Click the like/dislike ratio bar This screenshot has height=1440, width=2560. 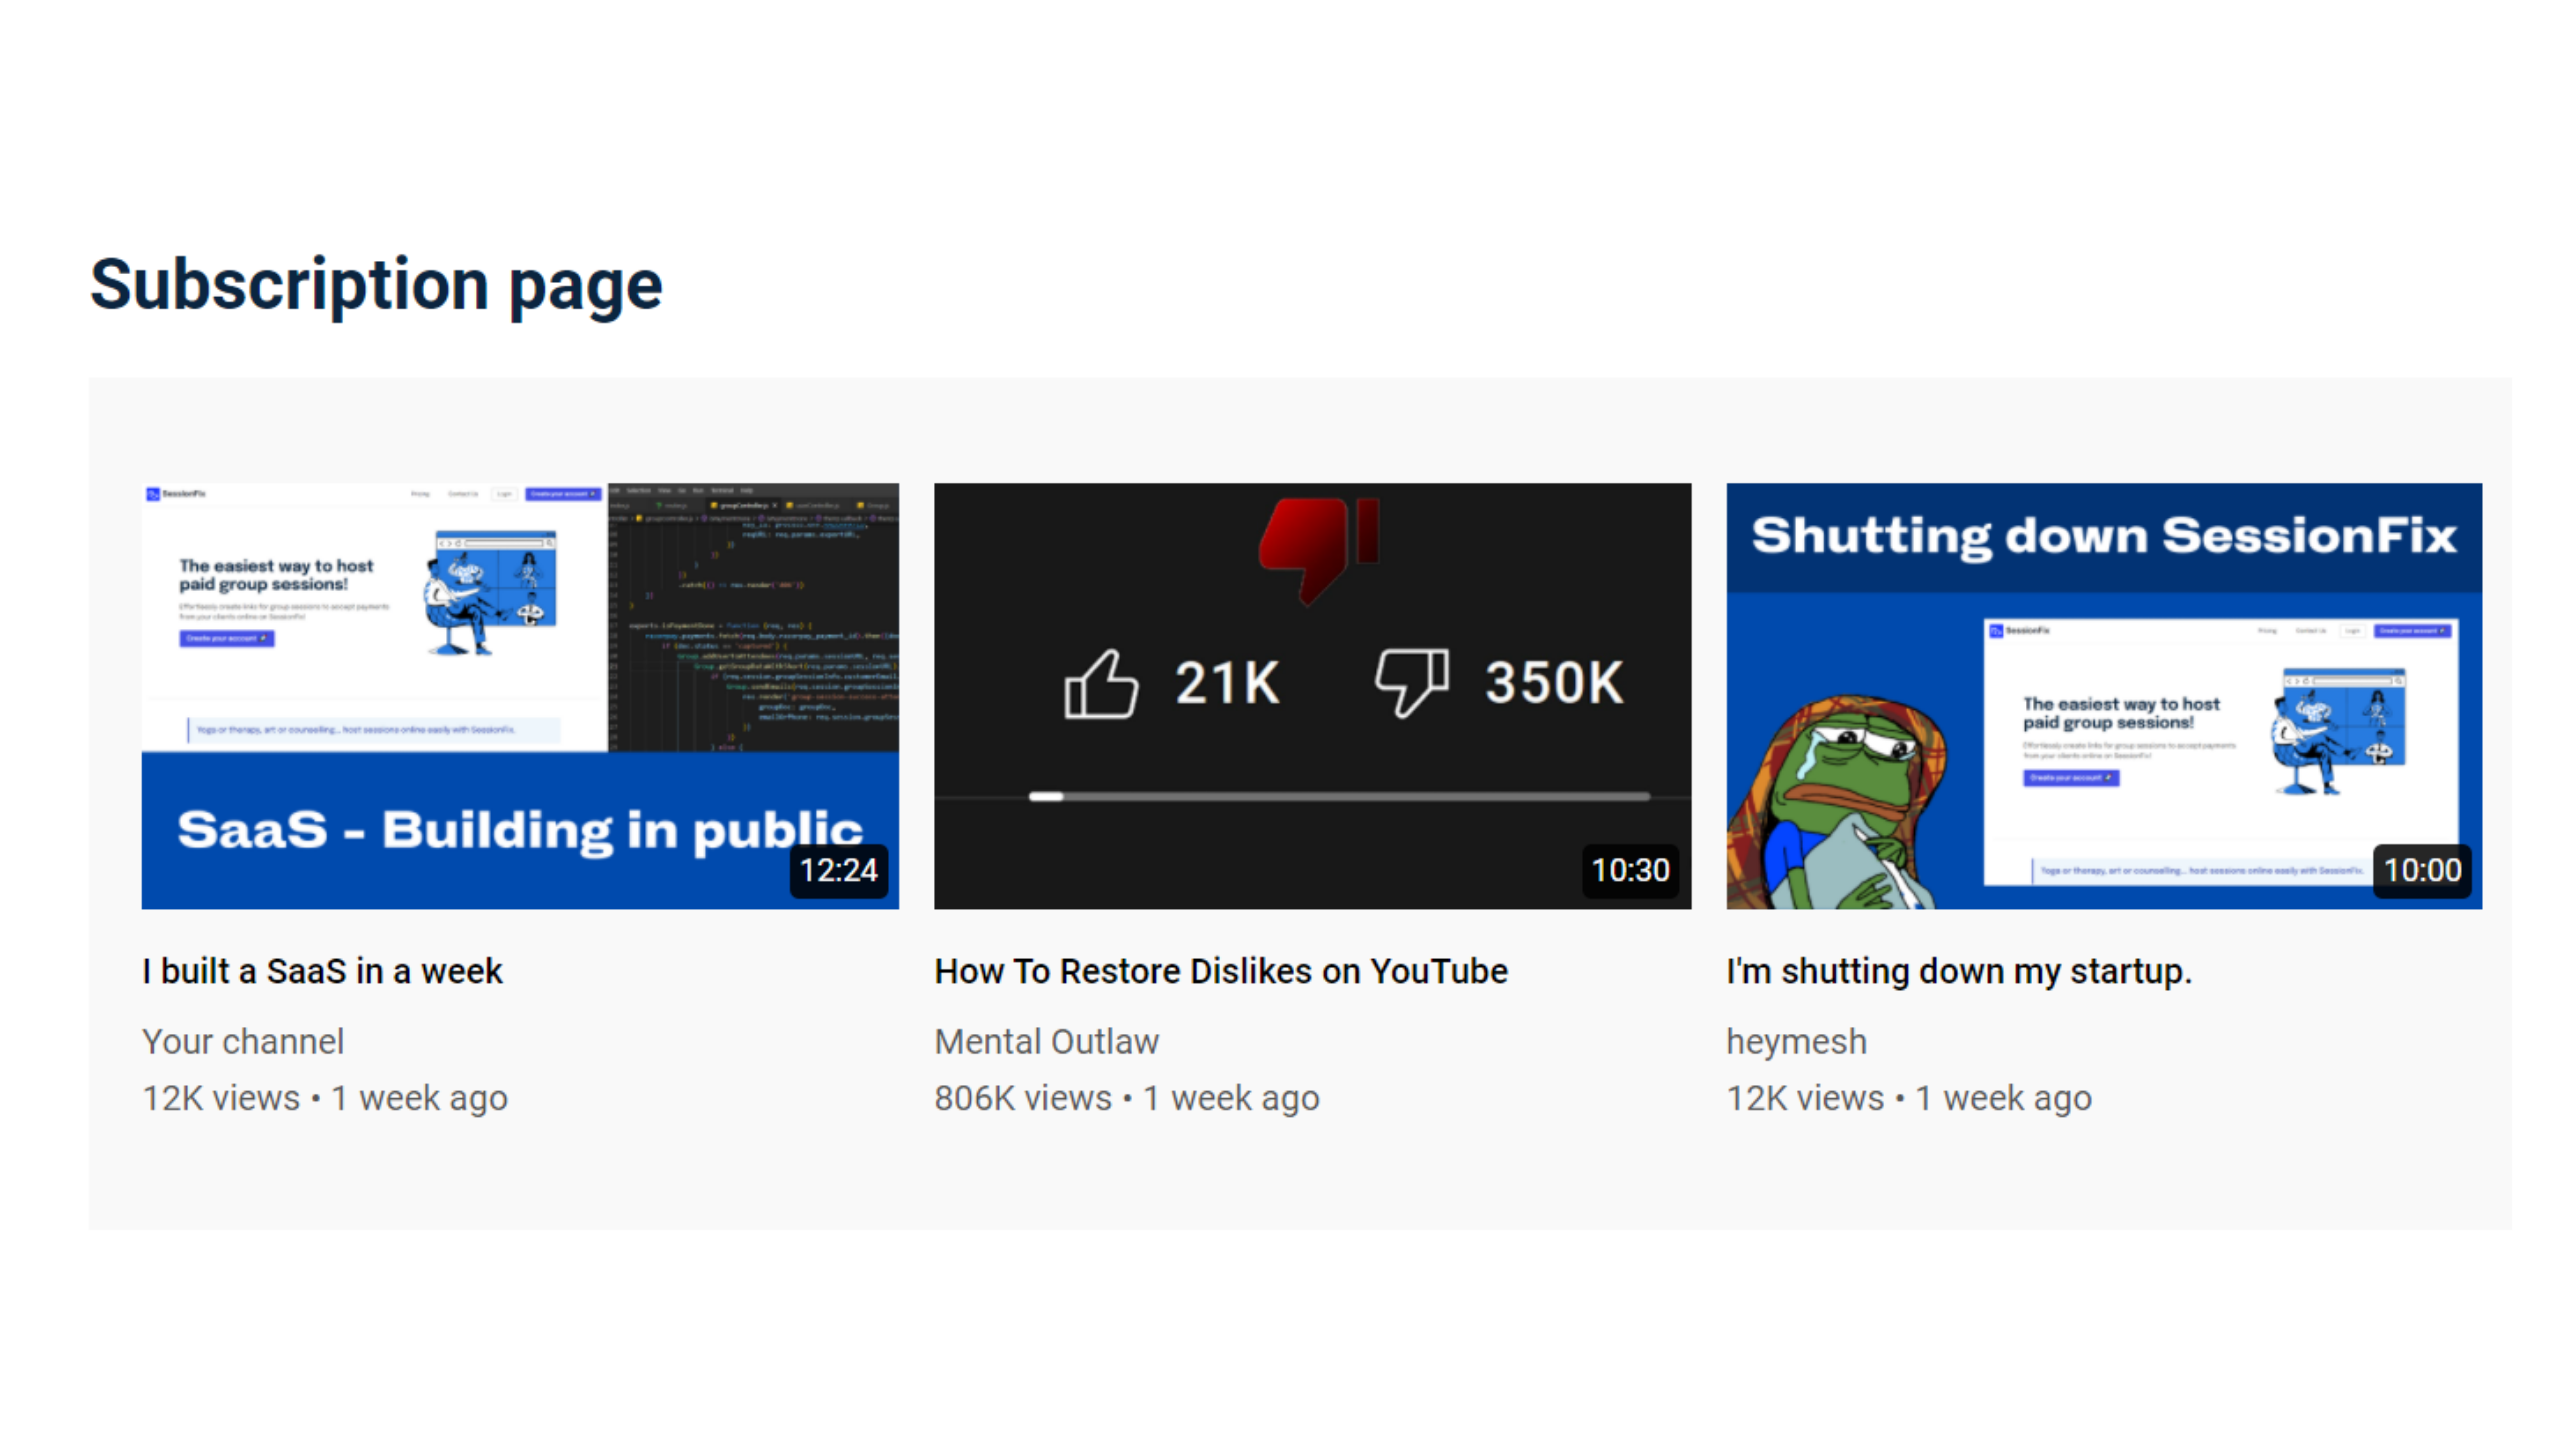(x=1340, y=797)
